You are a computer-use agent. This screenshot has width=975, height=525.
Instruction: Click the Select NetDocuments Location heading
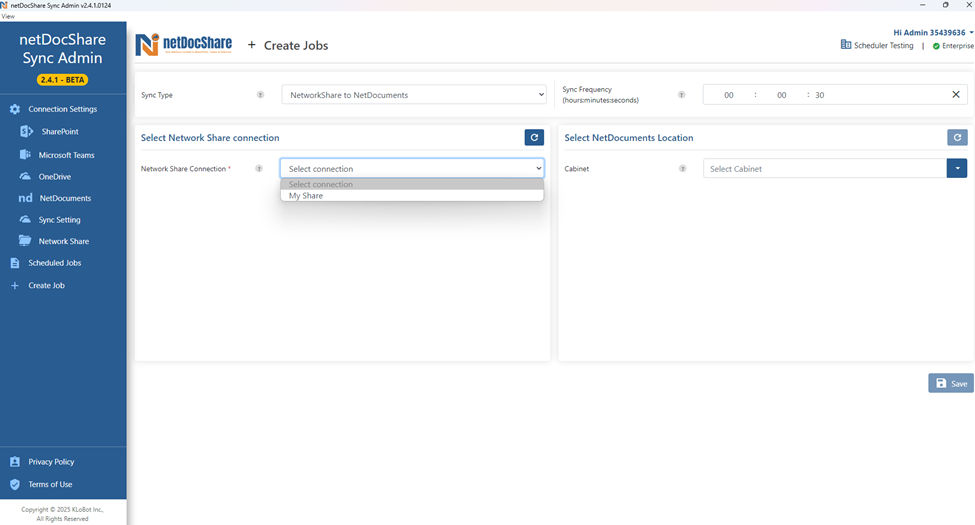coord(629,137)
